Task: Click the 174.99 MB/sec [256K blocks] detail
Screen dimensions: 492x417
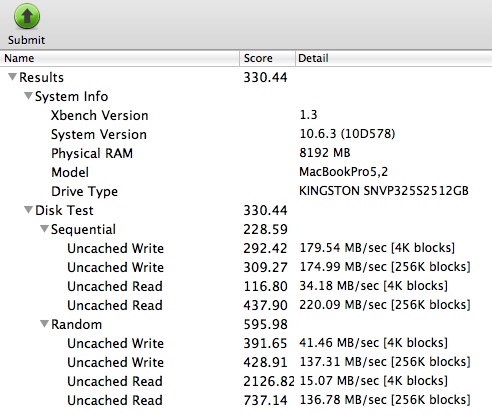Action: tap(385, 267)
